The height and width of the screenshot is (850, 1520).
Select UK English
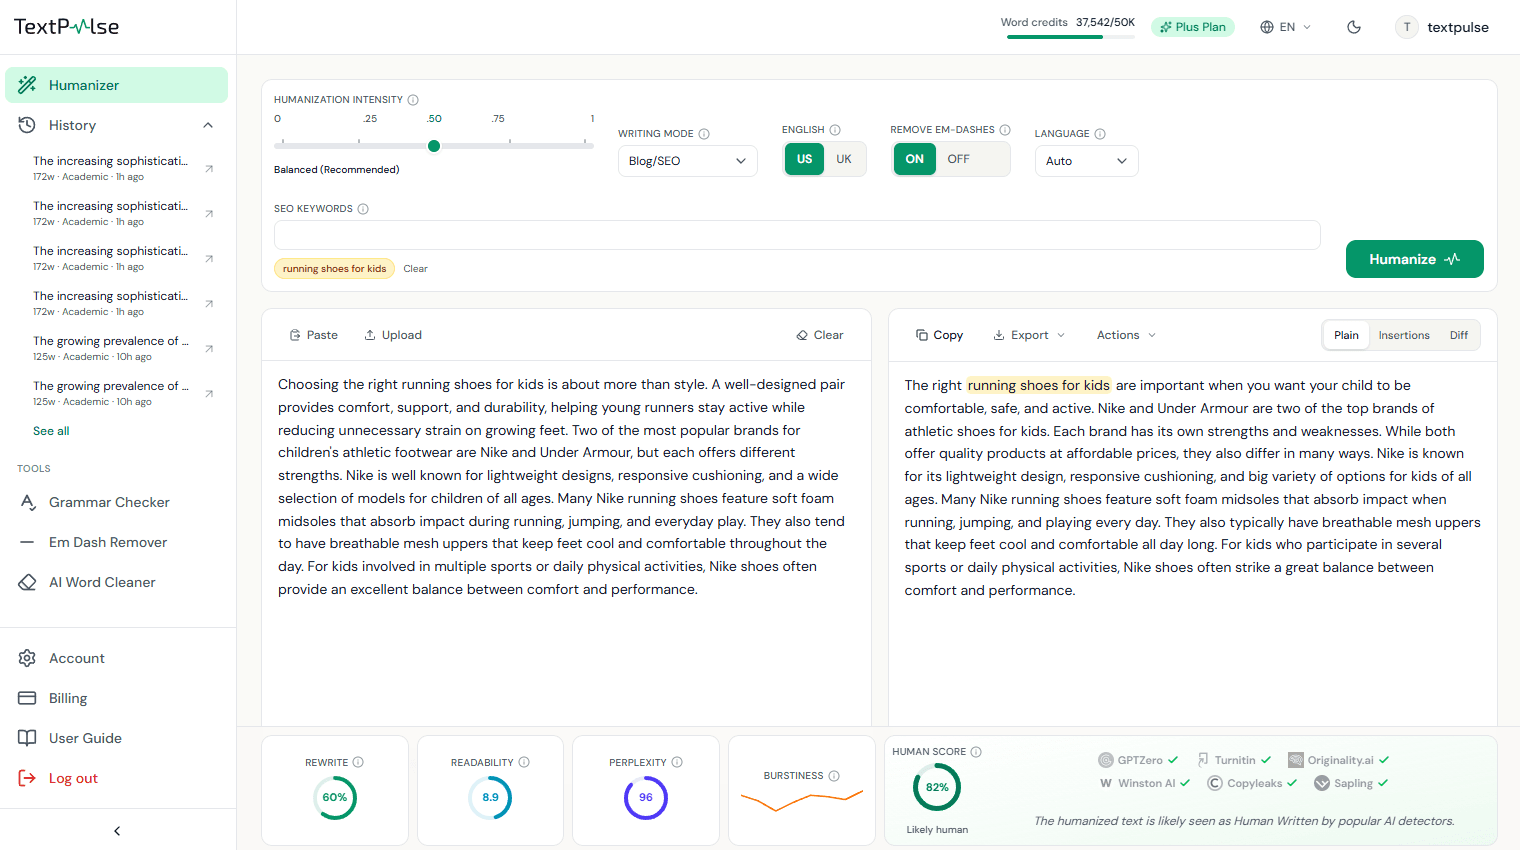[x=844, y=159]
